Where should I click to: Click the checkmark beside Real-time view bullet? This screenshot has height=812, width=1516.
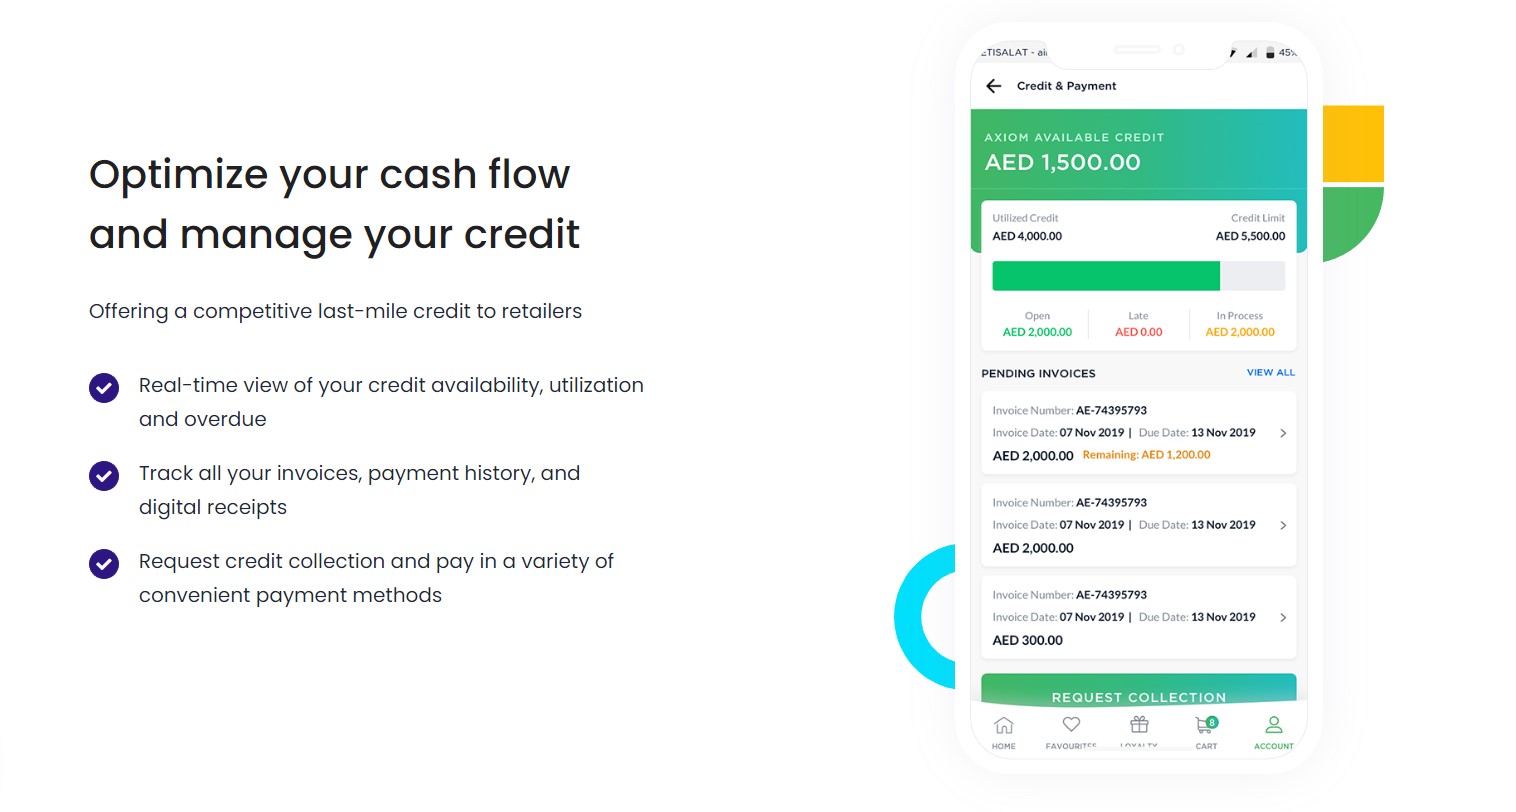click(x=104, y=387)
